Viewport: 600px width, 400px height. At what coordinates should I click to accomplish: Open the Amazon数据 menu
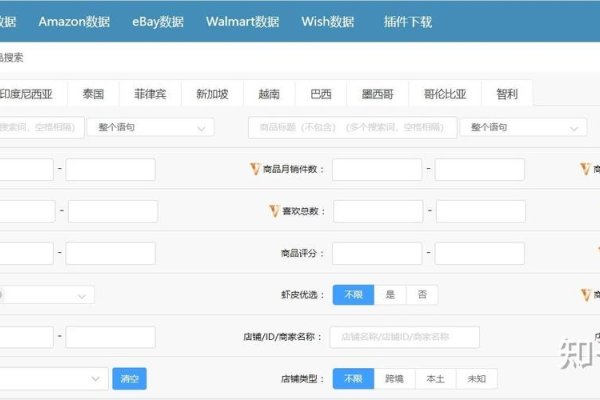[74, 21]
